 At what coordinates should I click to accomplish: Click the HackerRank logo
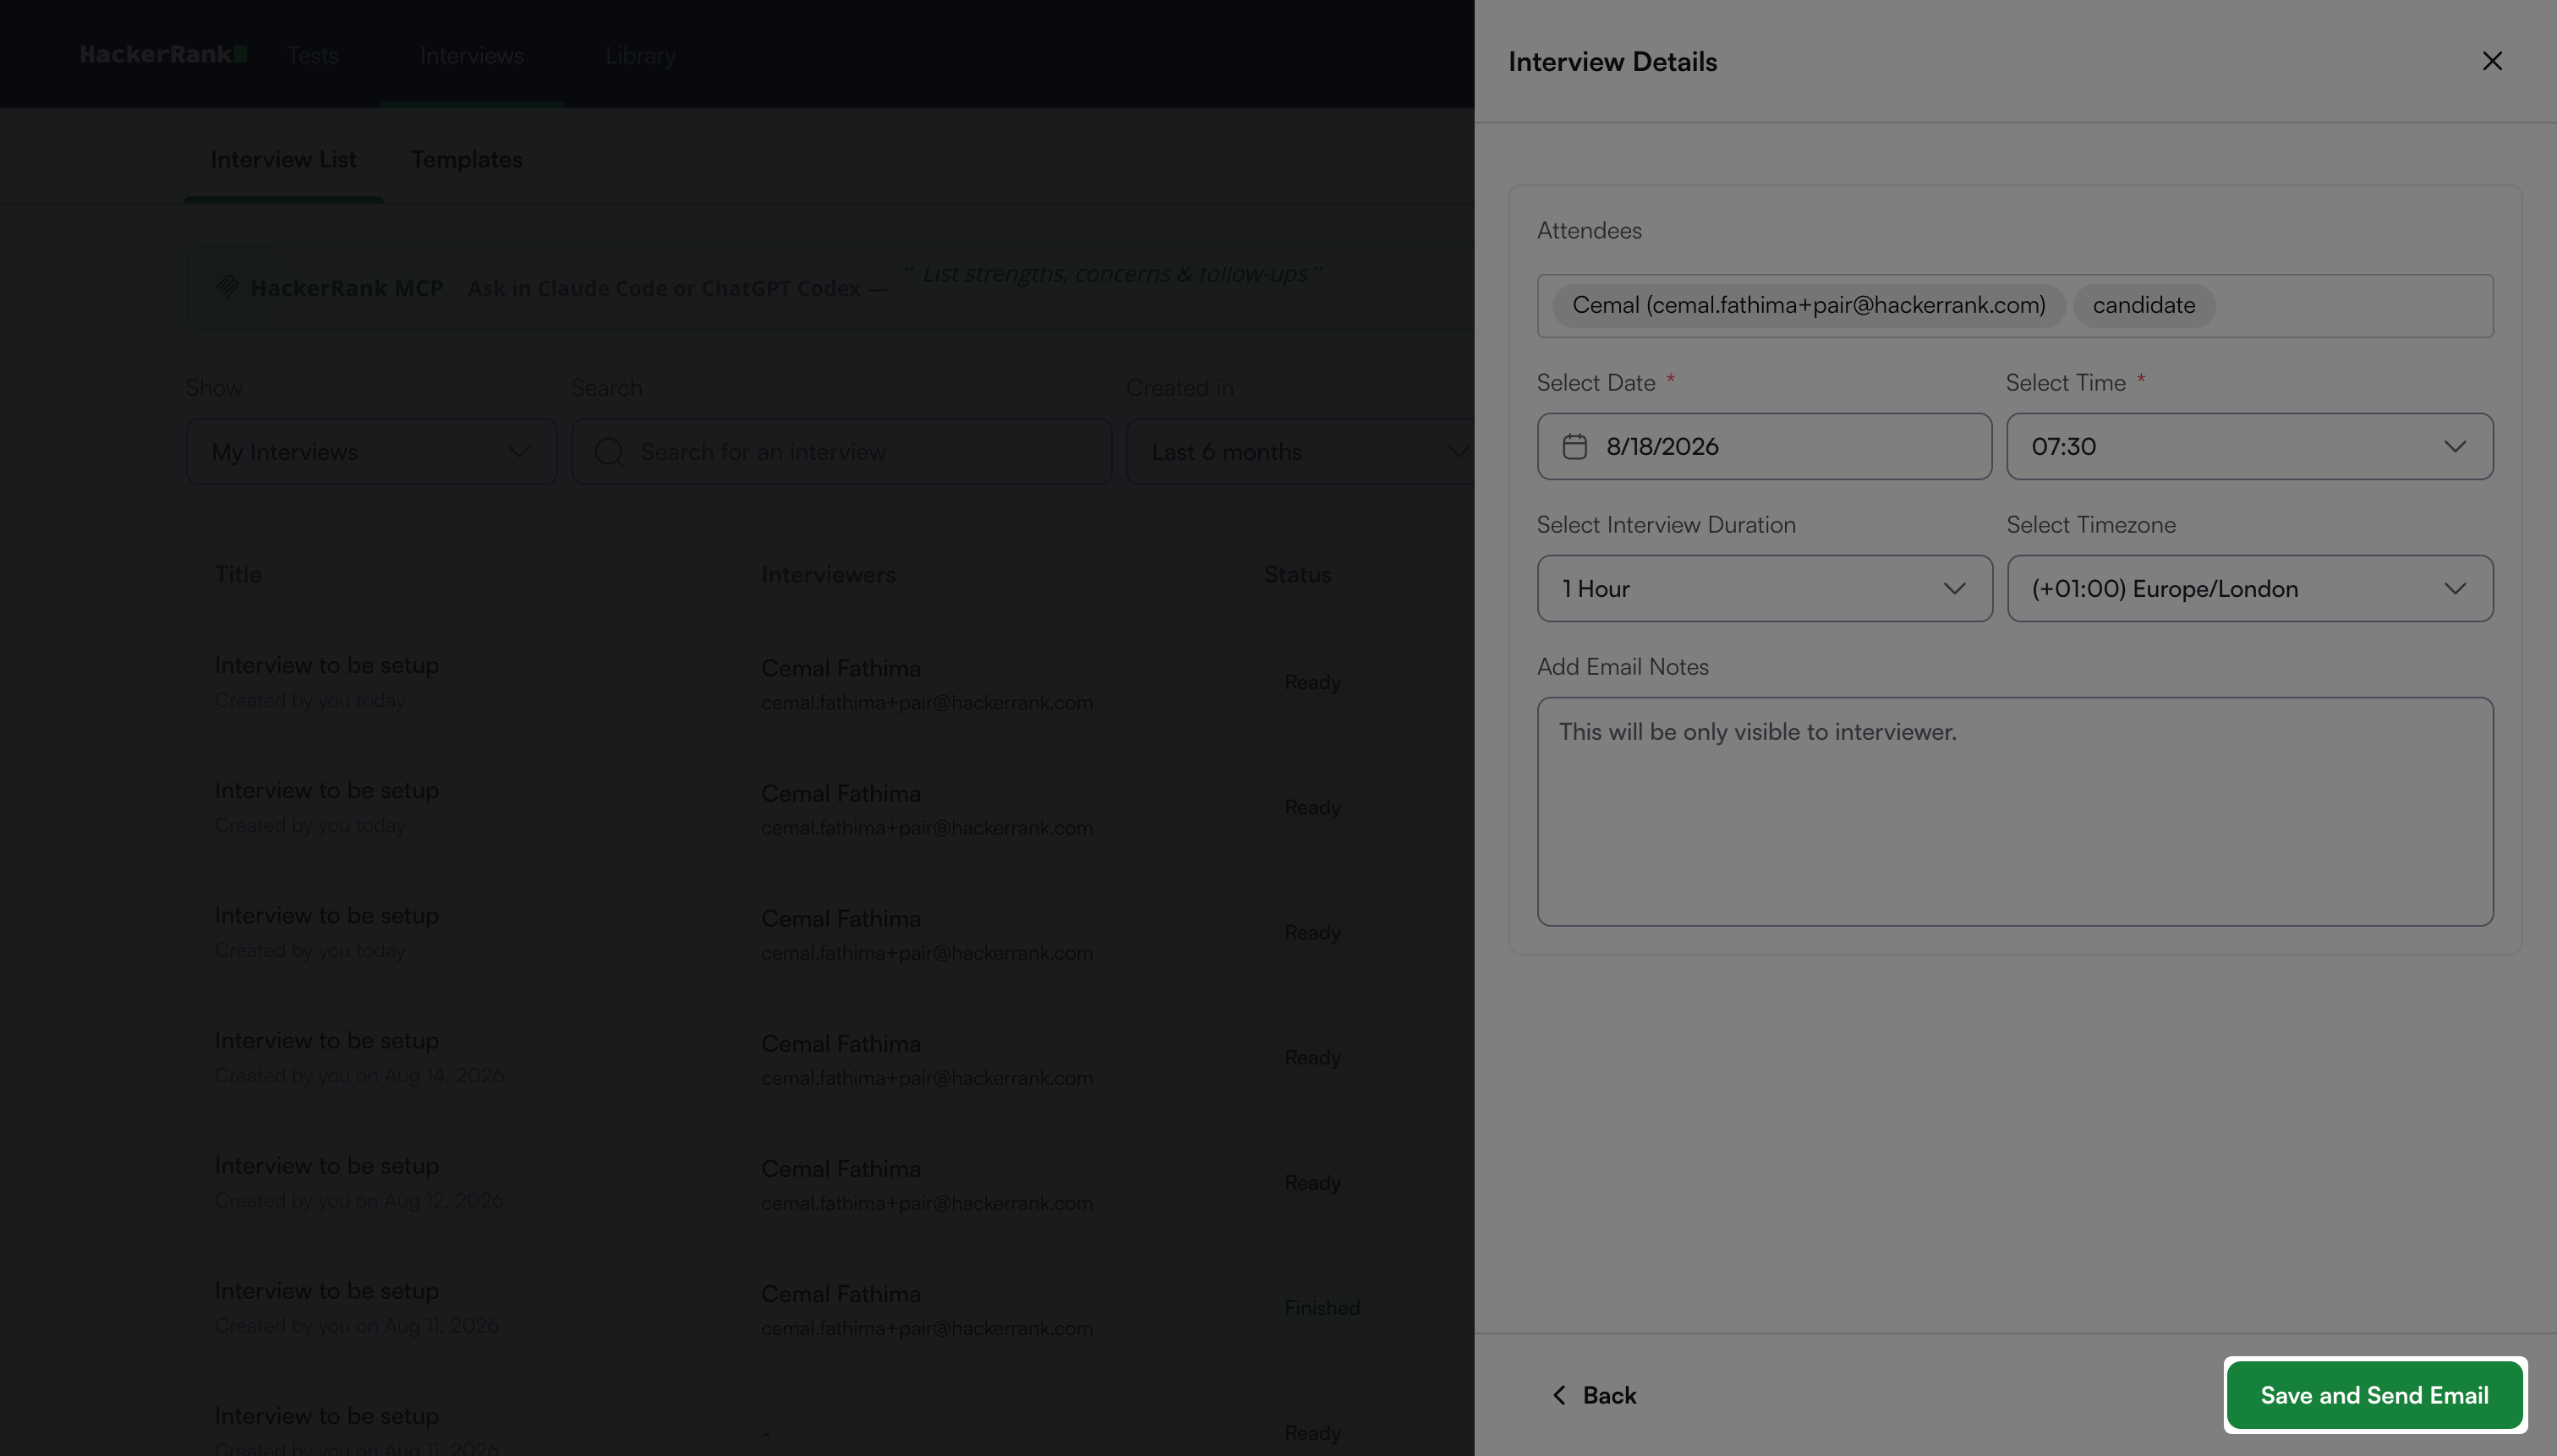click(x=163, y=54)
